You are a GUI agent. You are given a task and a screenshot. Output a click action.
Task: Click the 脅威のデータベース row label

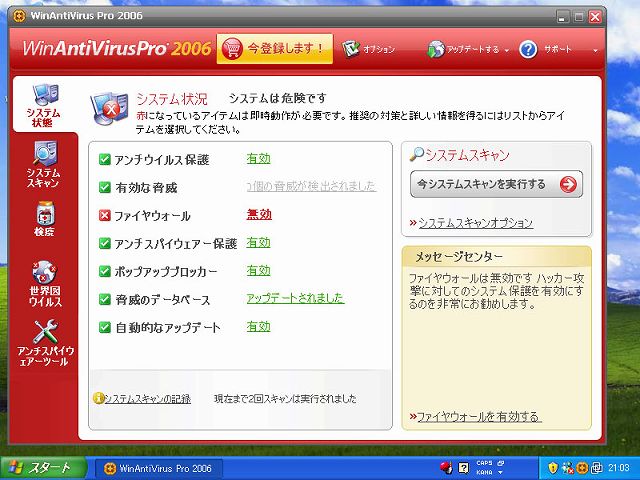(x=162, y=300)
